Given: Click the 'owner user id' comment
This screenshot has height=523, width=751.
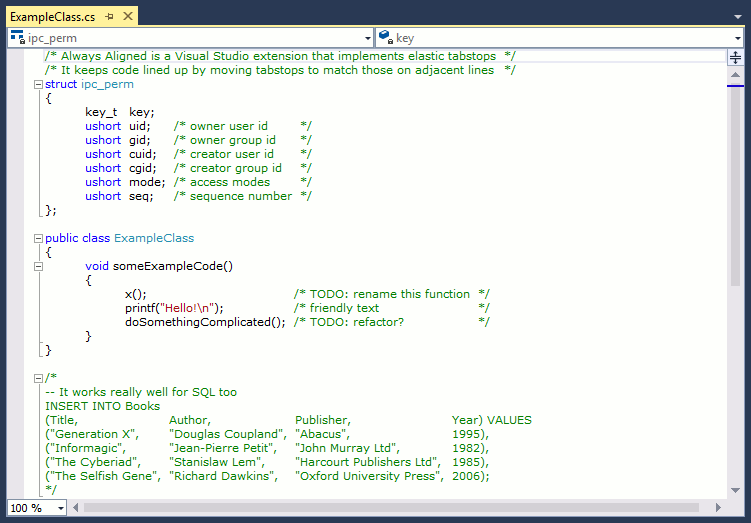Looking at the screenshot, I should tap(228, 126).
